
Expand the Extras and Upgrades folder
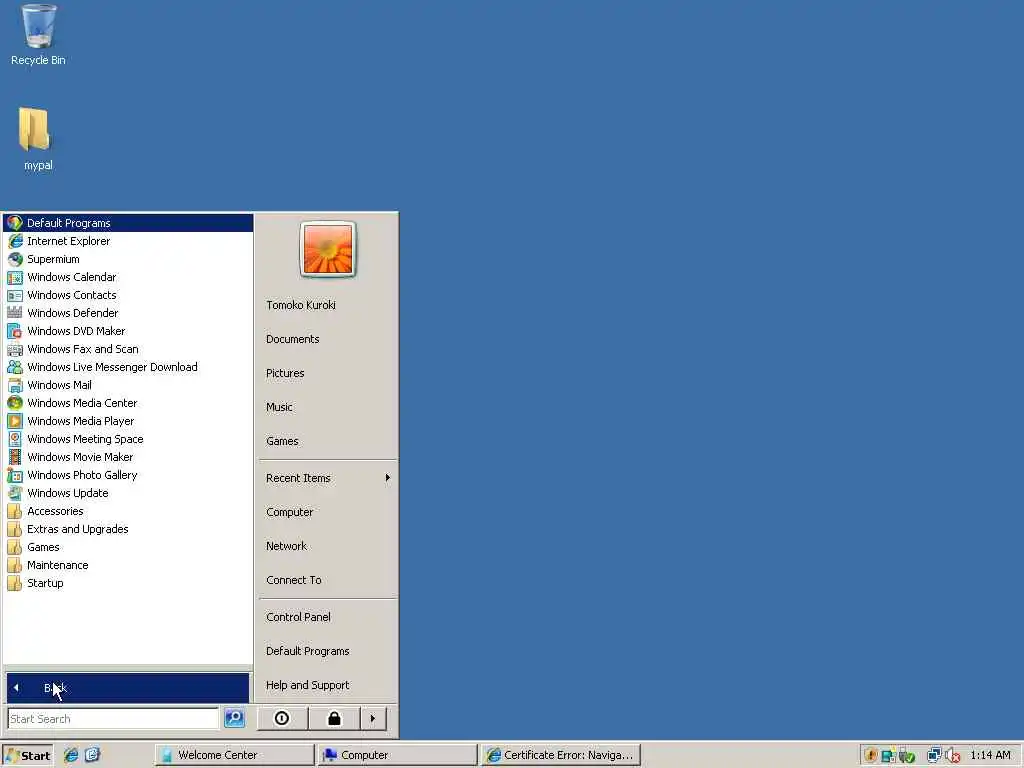pos(128,529)
